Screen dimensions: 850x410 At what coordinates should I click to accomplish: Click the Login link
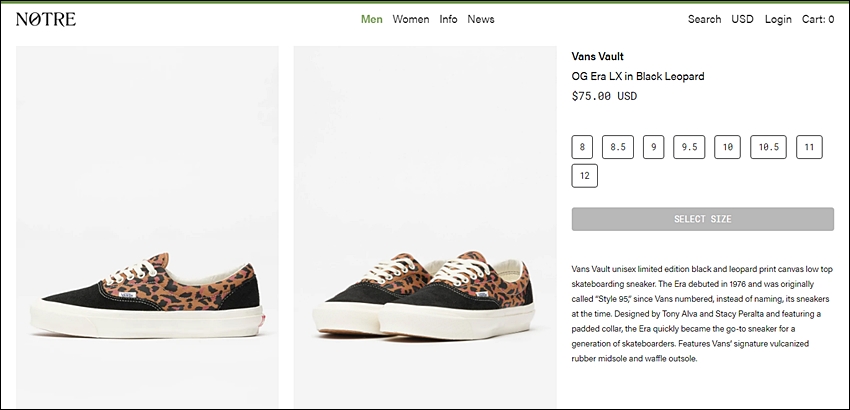778,19
